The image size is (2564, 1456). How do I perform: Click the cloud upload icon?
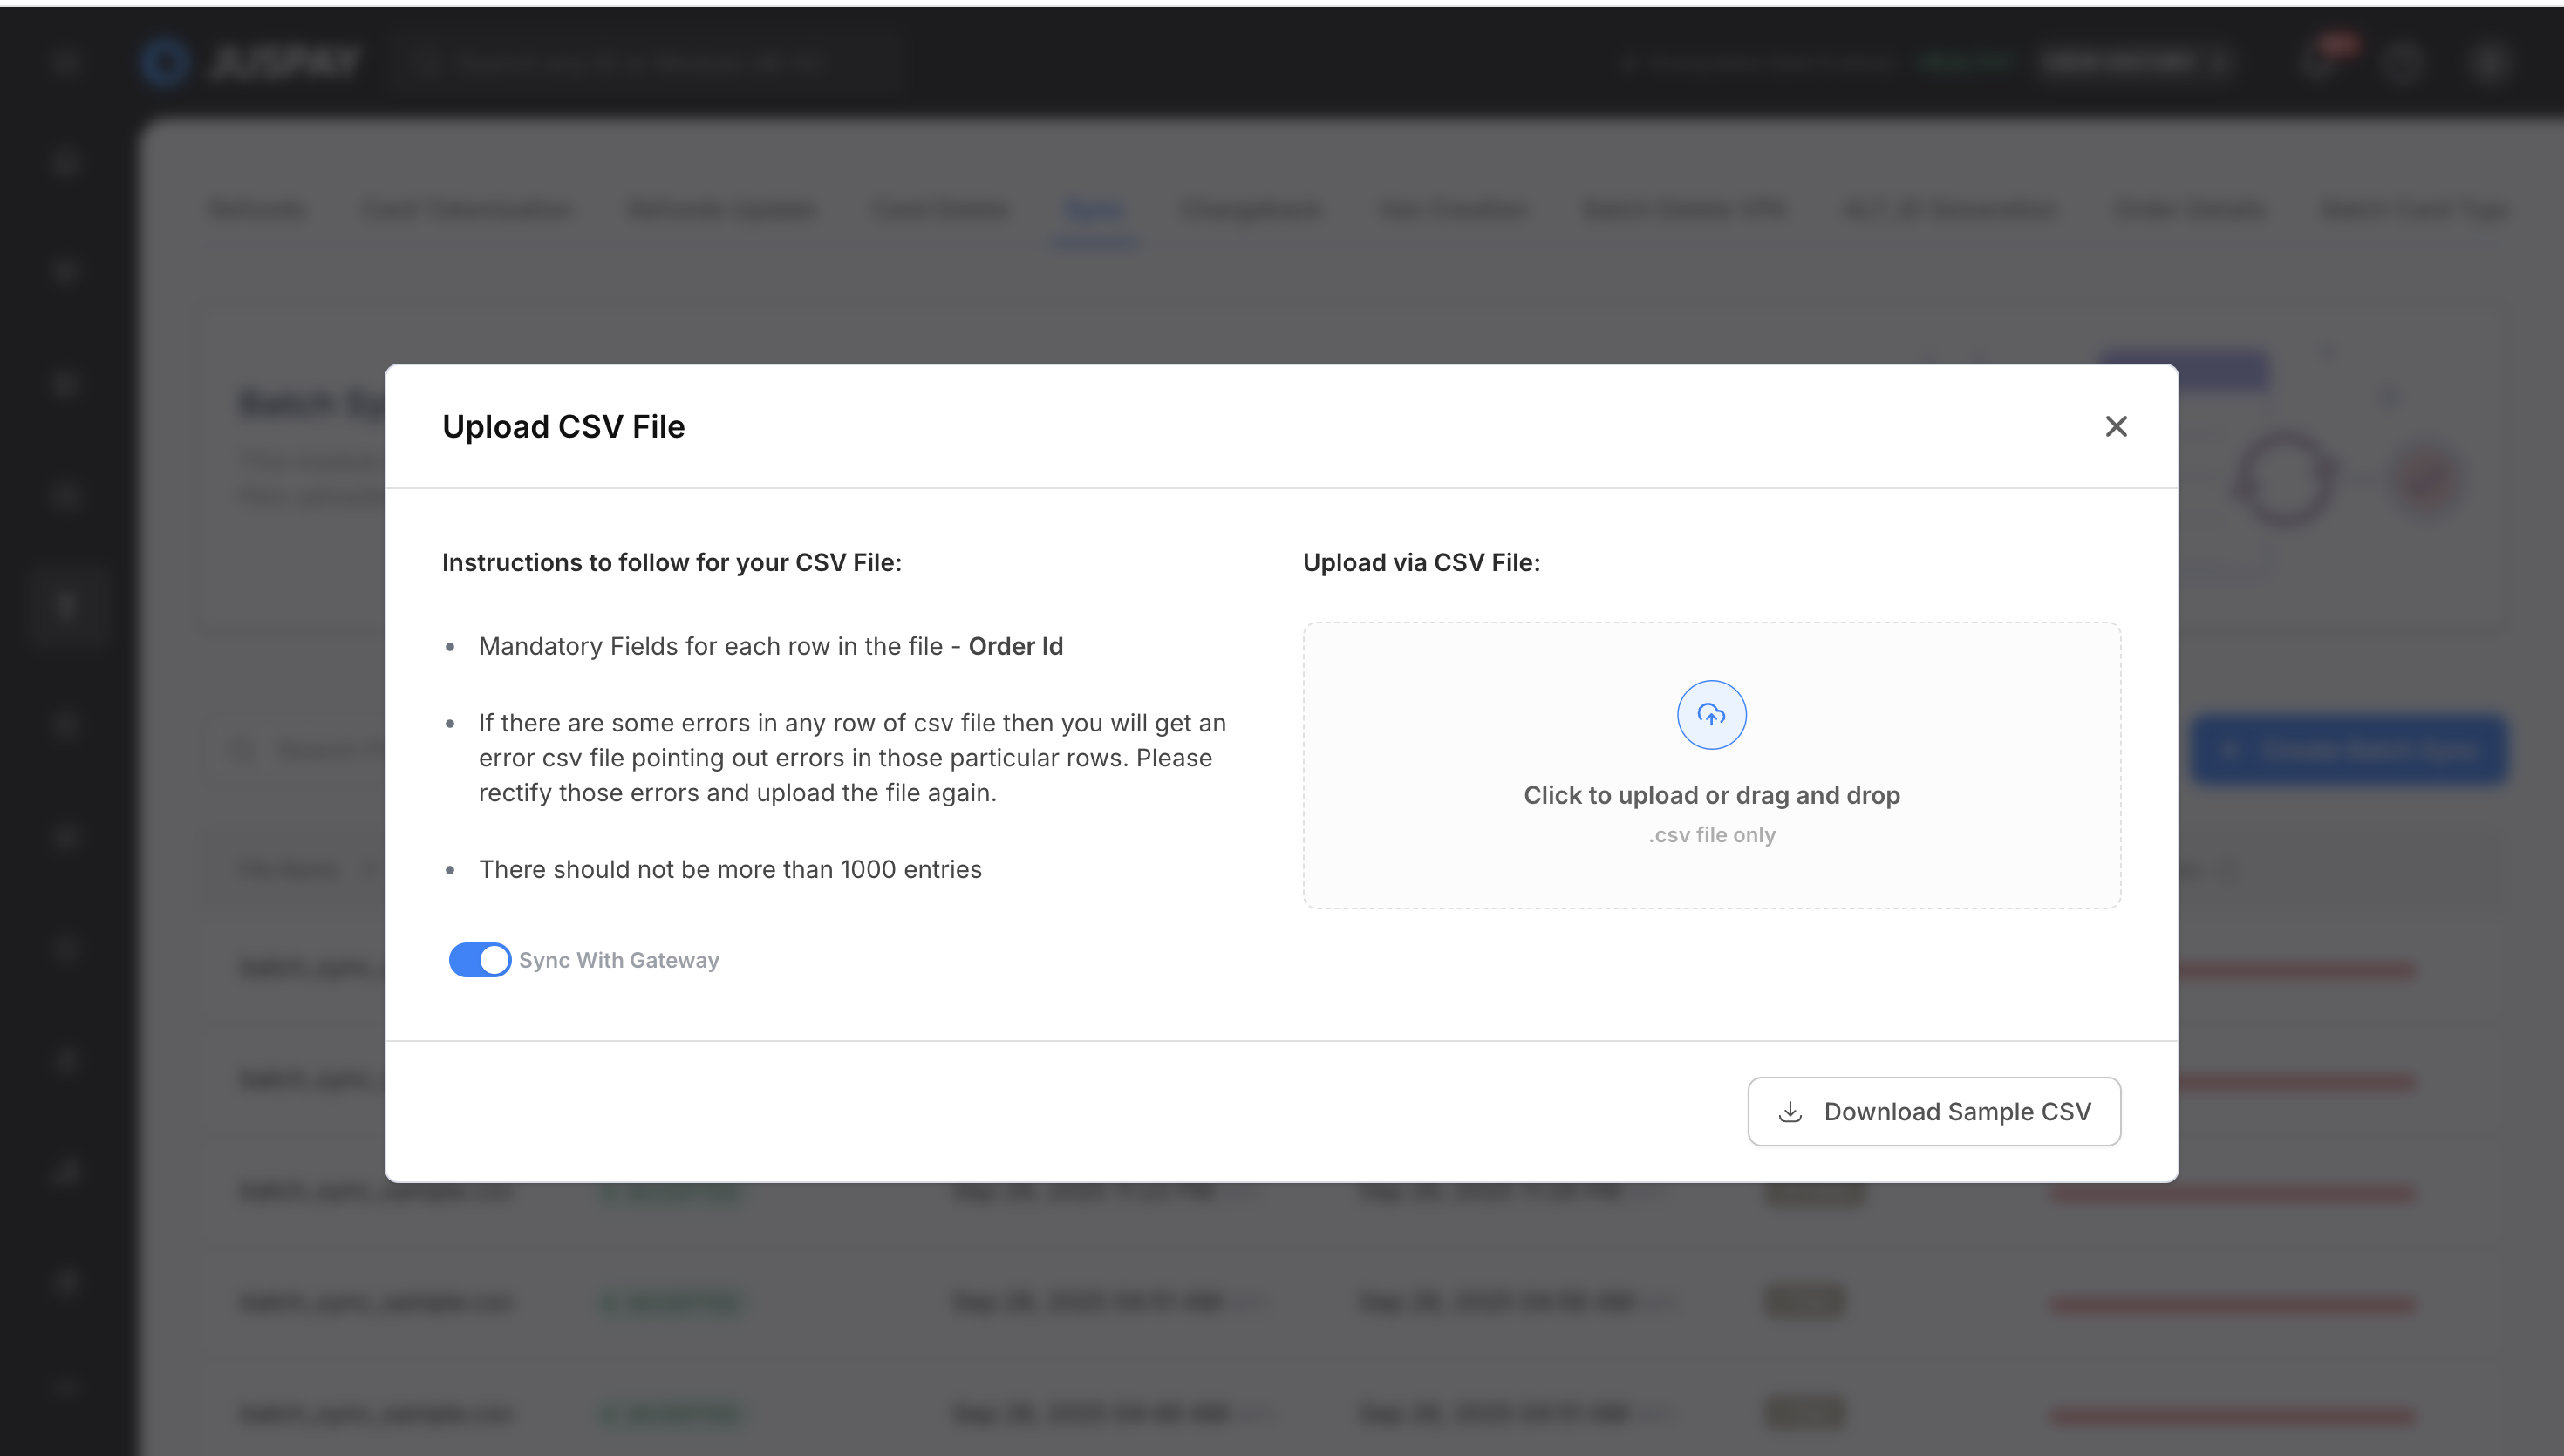(x=1711, y=715)
